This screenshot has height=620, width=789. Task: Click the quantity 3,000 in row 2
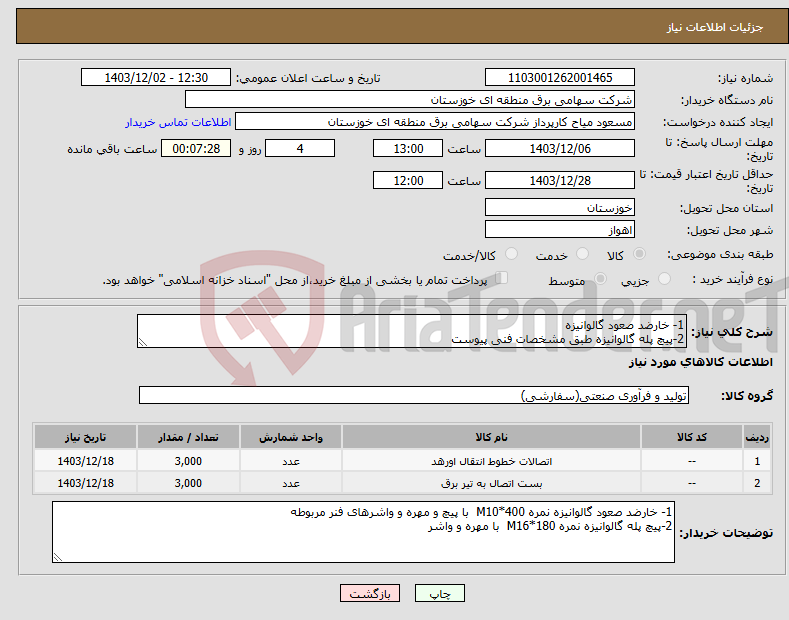tap(188, 483)
